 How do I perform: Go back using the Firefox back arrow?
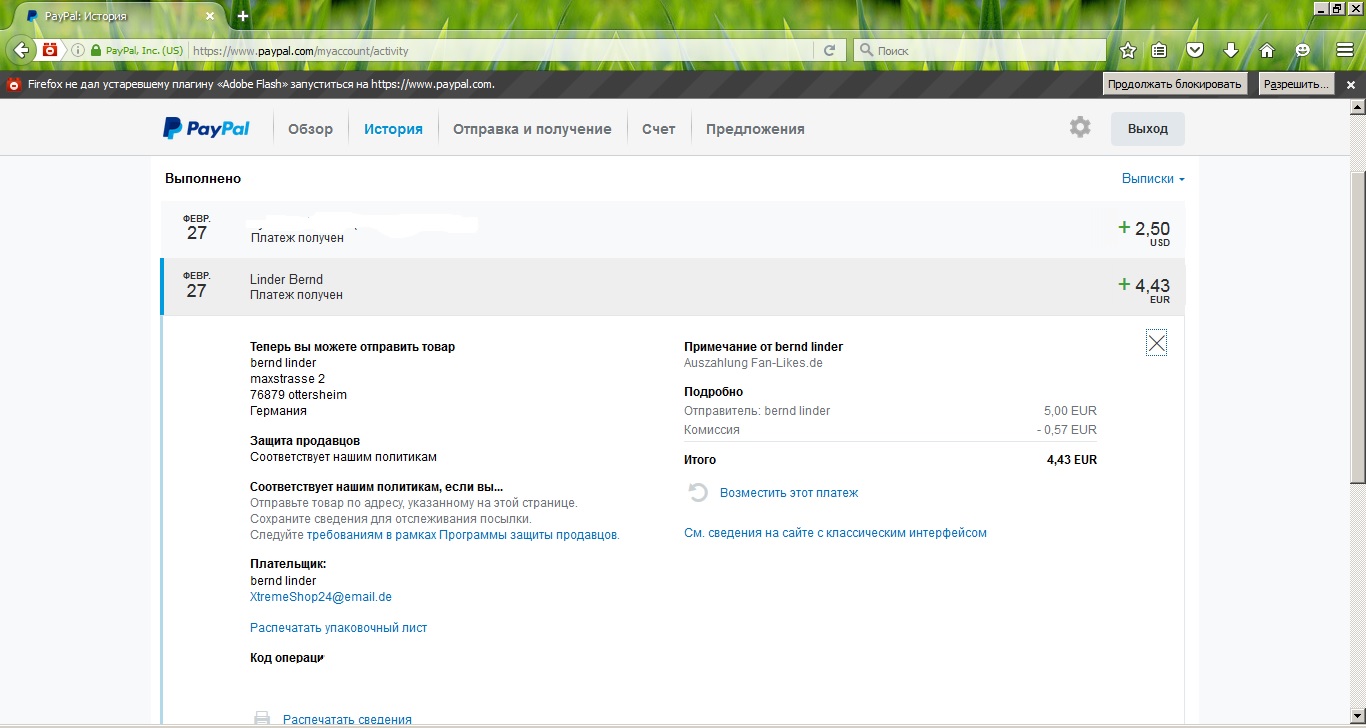[x=22, y=50]
